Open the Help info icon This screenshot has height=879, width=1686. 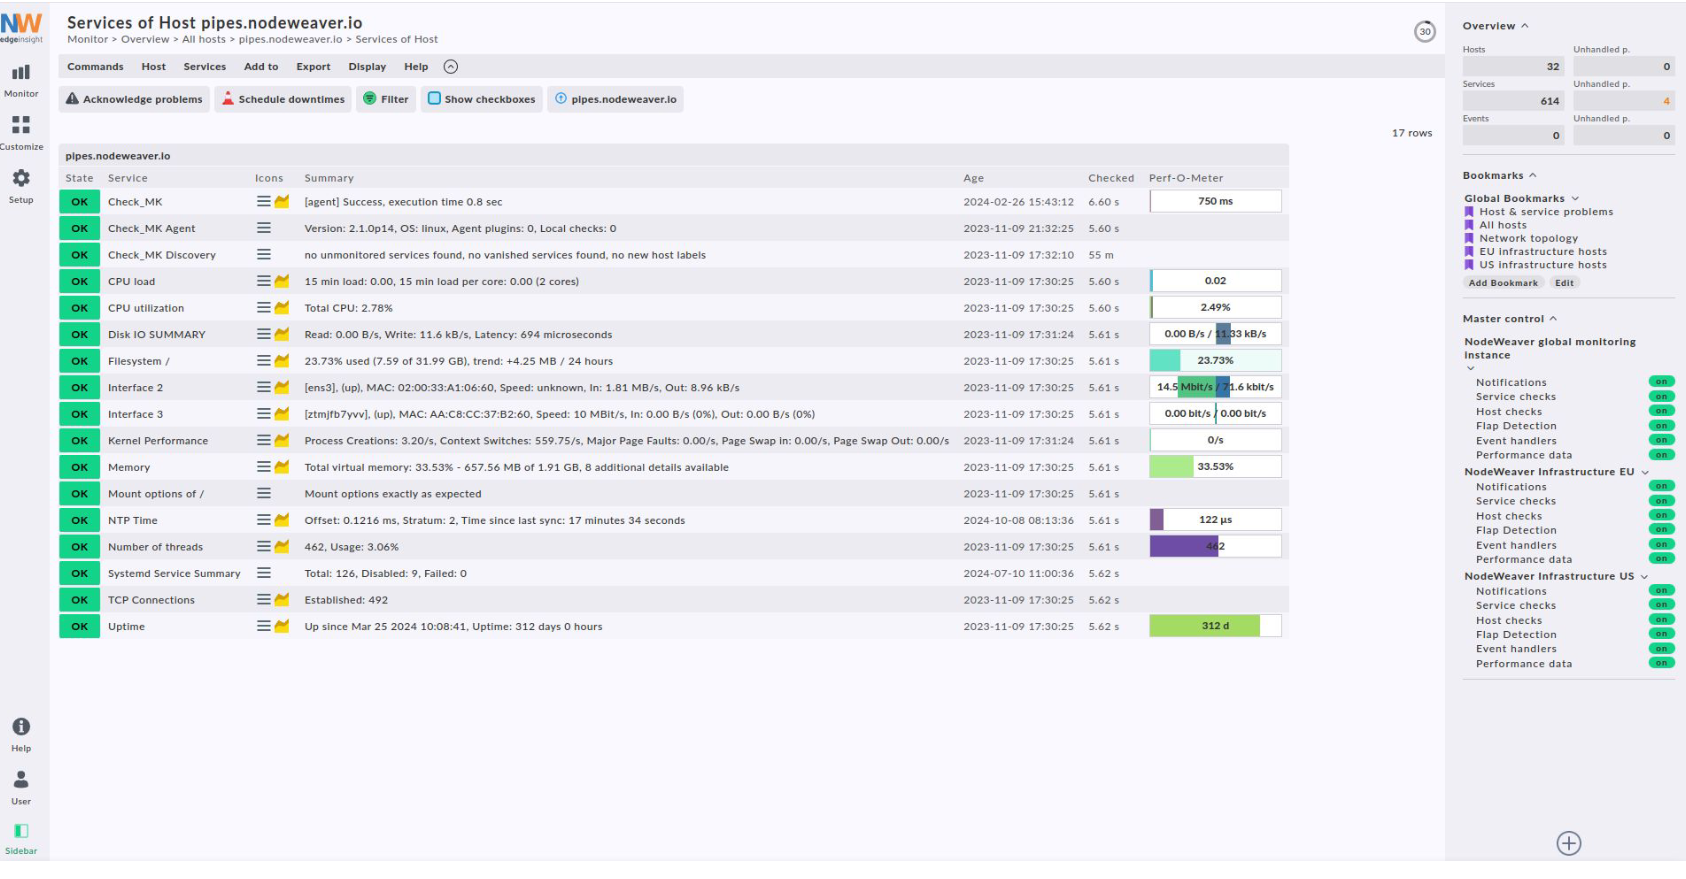[21, 734]
